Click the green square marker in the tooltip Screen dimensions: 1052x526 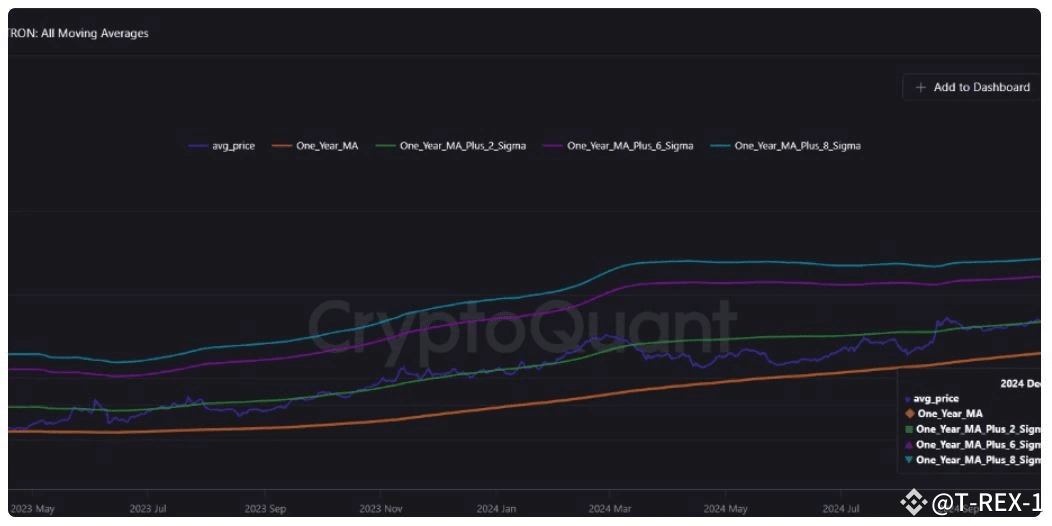click(x=909, y=429)
